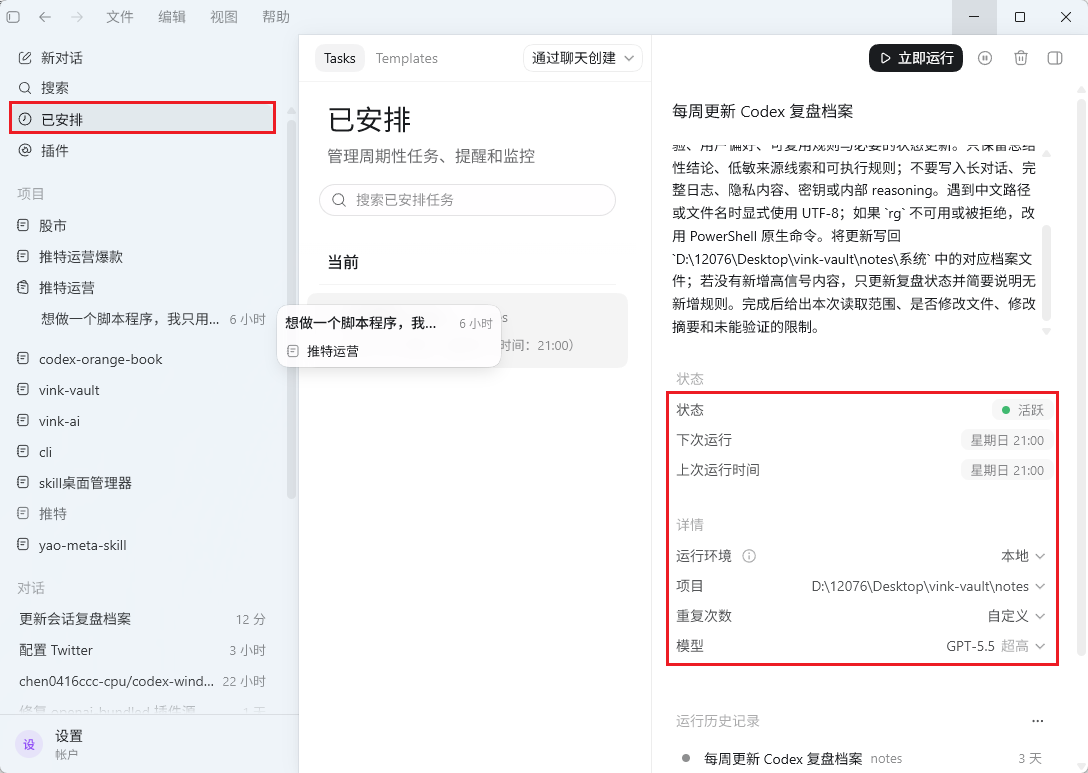Image resolution: width=1088 pixels, height=773 pixels.
Task: Open conversation 配置 Twitter
Action: 142,650
